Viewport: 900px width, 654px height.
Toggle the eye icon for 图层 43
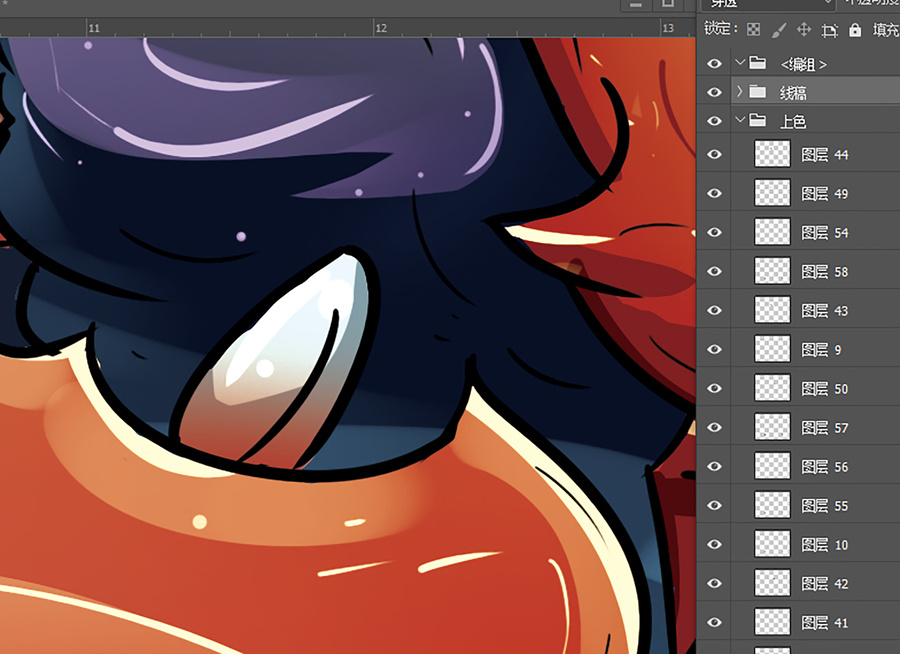point(714,310)
